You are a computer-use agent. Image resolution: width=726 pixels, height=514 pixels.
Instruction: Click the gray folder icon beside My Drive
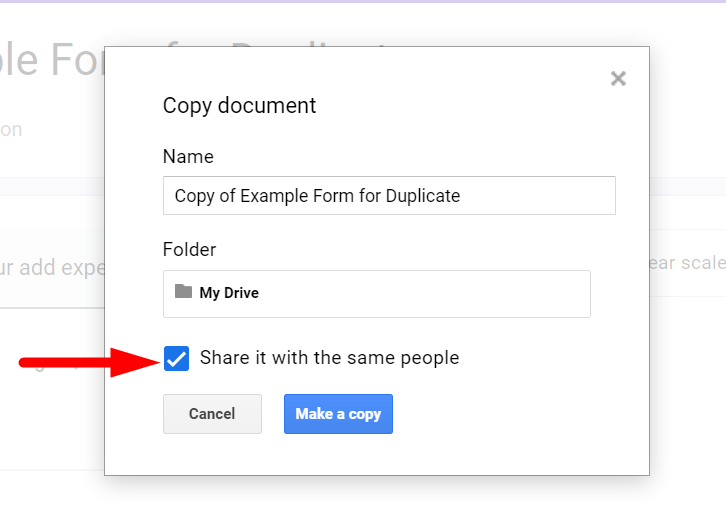[183, 292]
